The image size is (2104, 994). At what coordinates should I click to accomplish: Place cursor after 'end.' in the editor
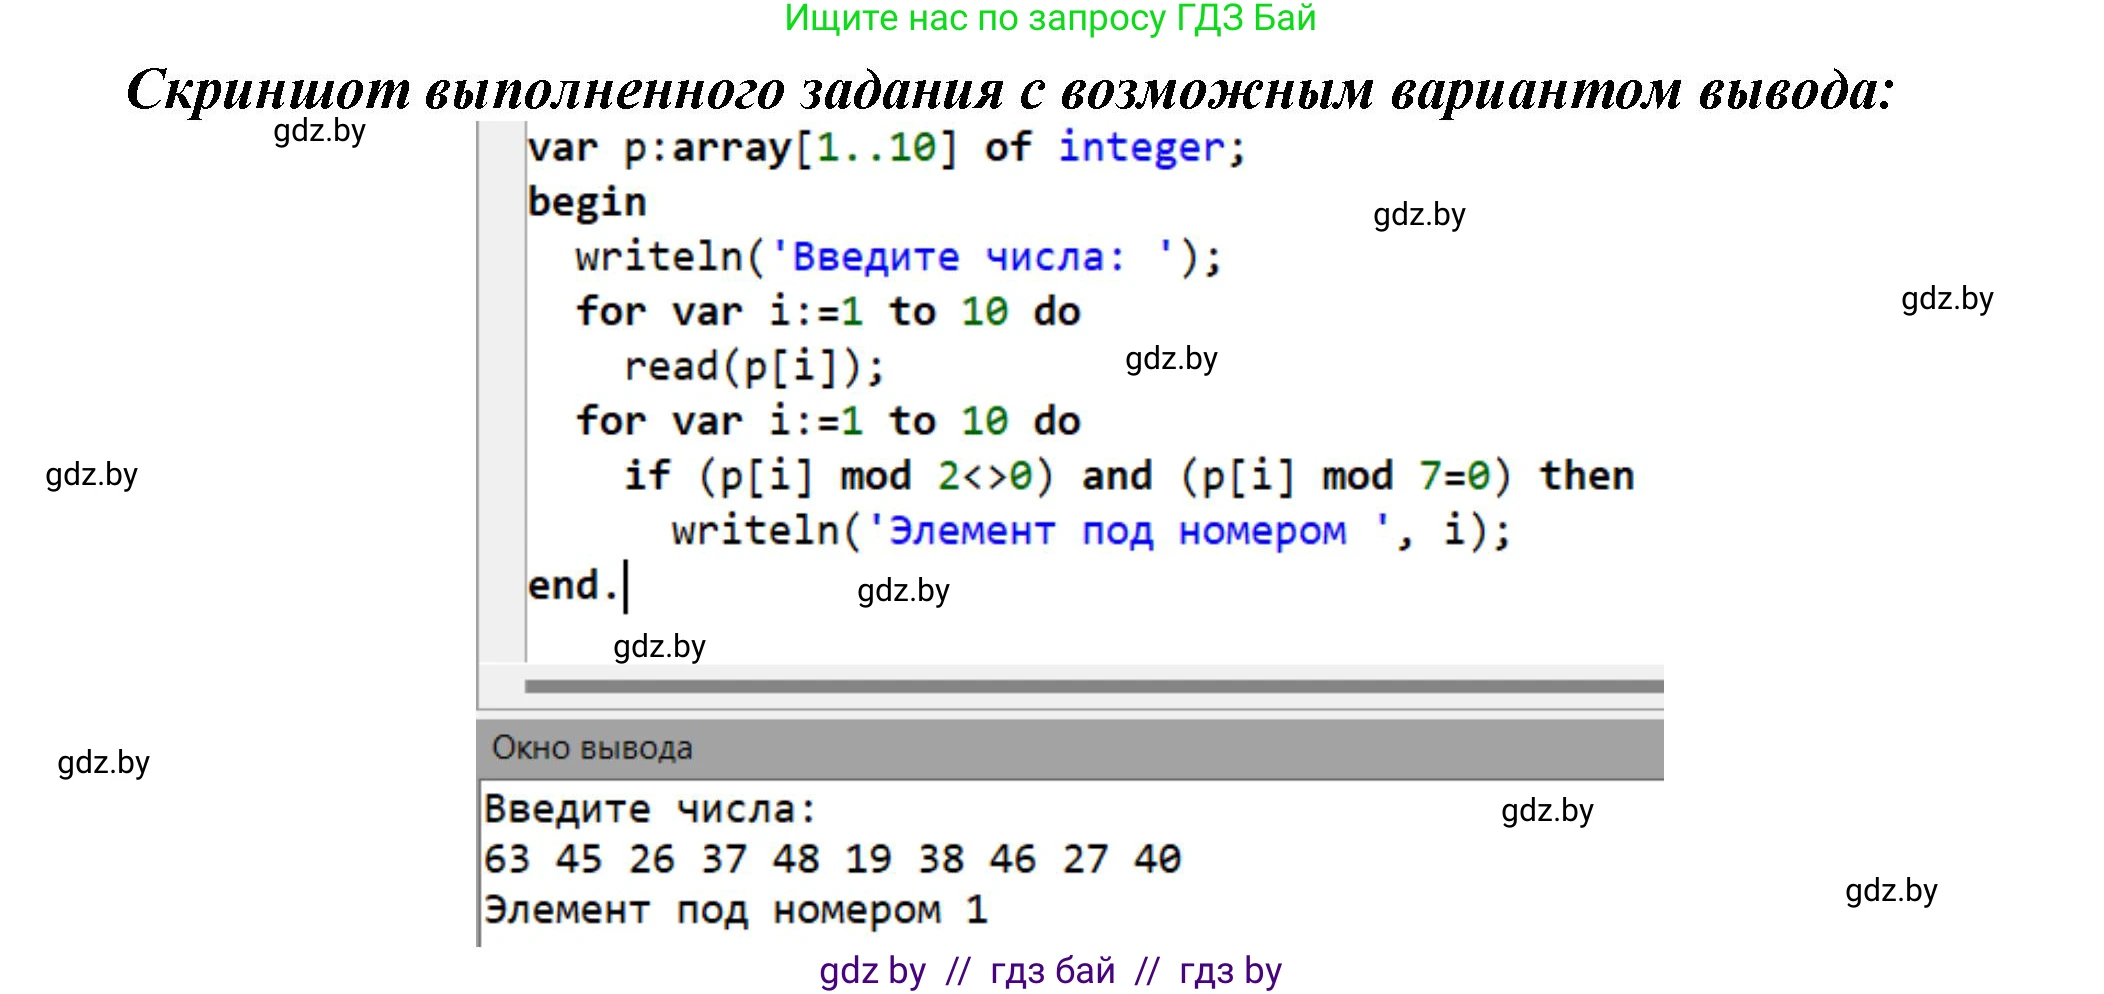(x=626, y=586)
